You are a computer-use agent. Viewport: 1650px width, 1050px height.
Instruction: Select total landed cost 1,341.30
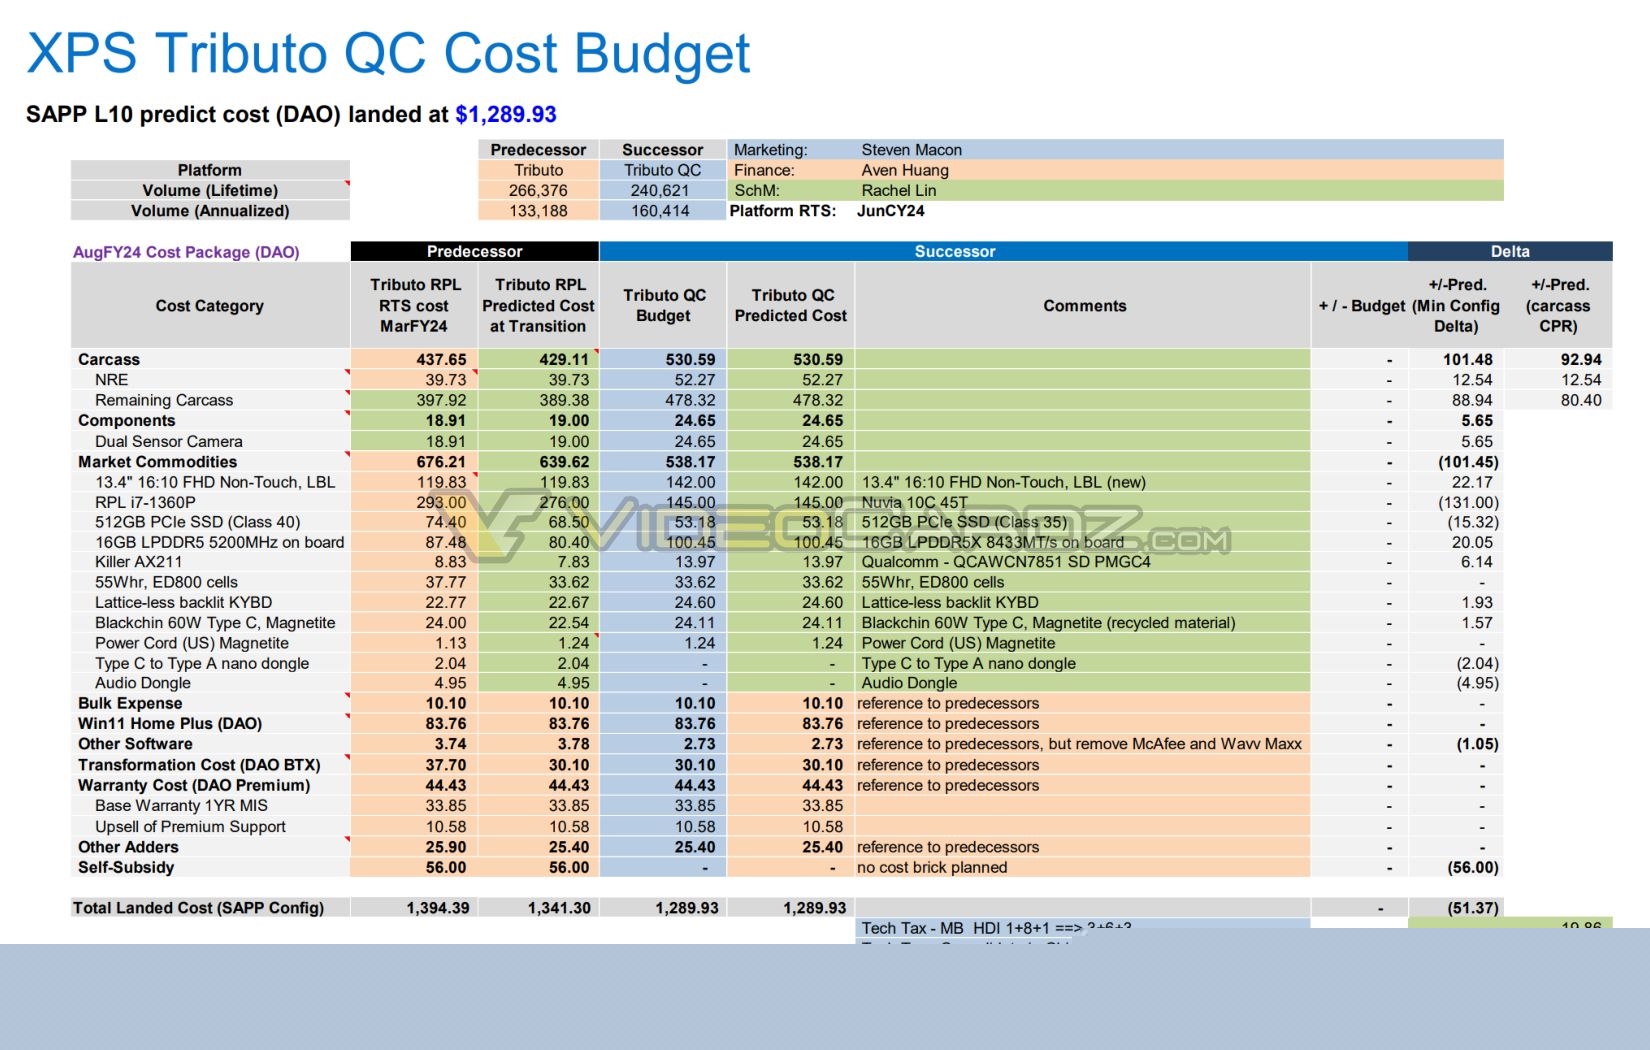[559, 908]
